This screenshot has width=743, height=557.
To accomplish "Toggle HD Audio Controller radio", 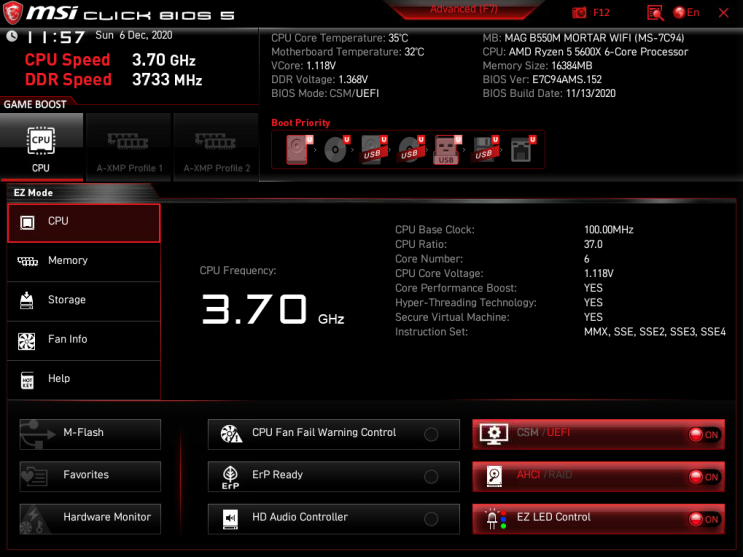I will coord(431,519).
